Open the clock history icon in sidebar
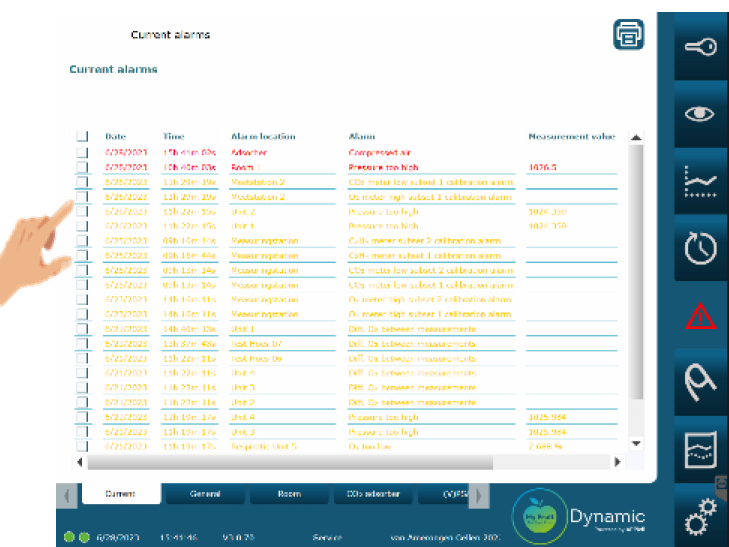Viewport: 729px width, 547px height. point(698,247)
